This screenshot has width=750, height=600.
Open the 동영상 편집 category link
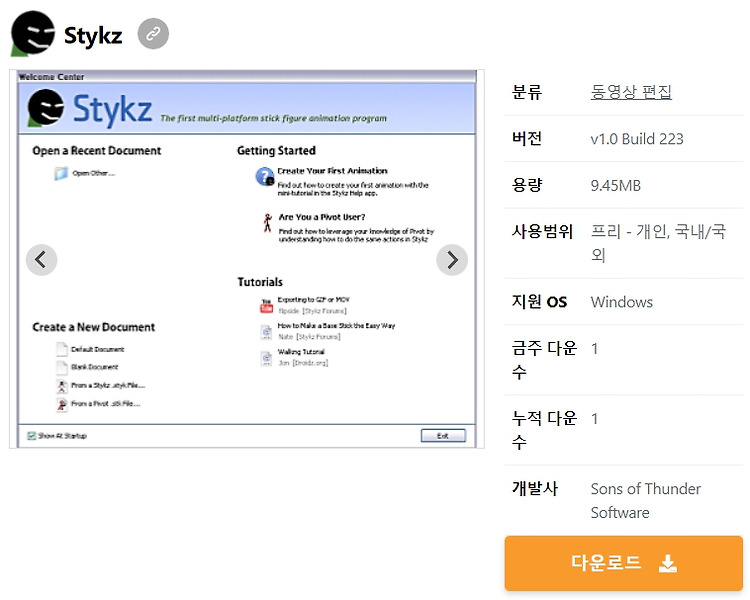(x=631, y=92)
